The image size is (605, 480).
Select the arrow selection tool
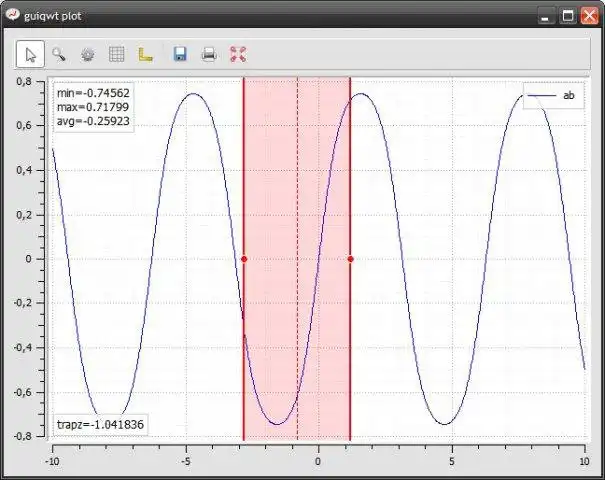click(x=30, y=54)
